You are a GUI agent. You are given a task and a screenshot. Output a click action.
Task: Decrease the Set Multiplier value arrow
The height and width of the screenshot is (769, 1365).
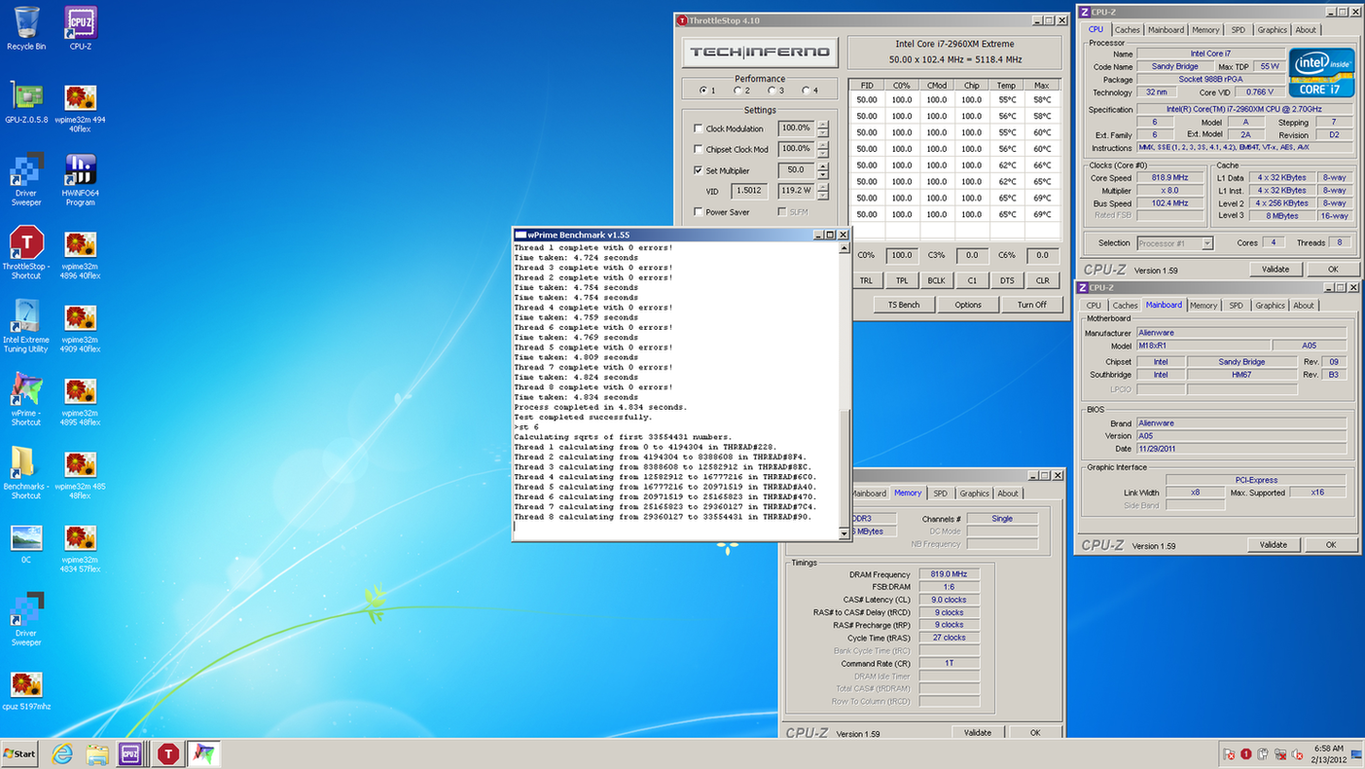pyautogui.click(x=823, y=174)
